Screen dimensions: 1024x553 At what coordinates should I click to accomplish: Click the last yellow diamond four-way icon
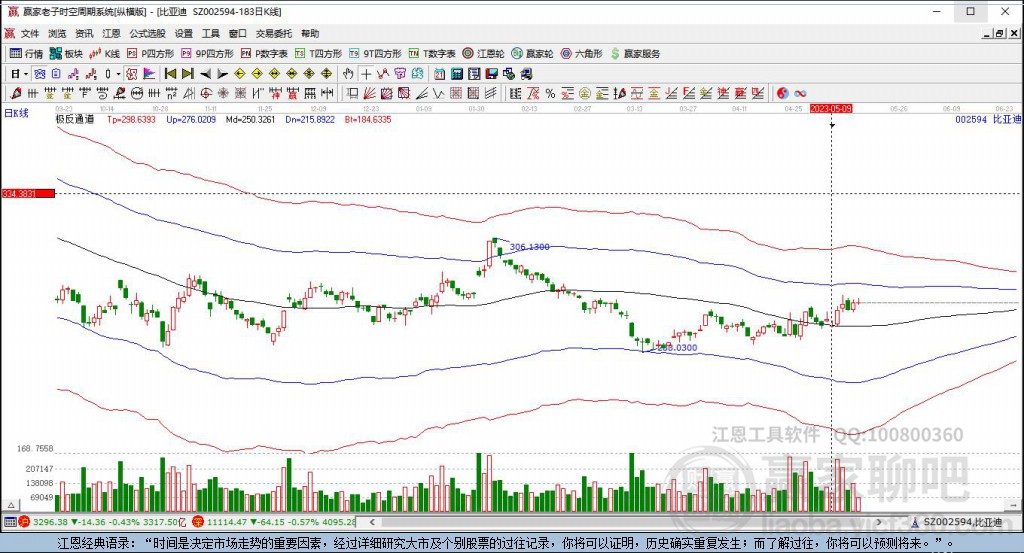(x=326, y=74)
